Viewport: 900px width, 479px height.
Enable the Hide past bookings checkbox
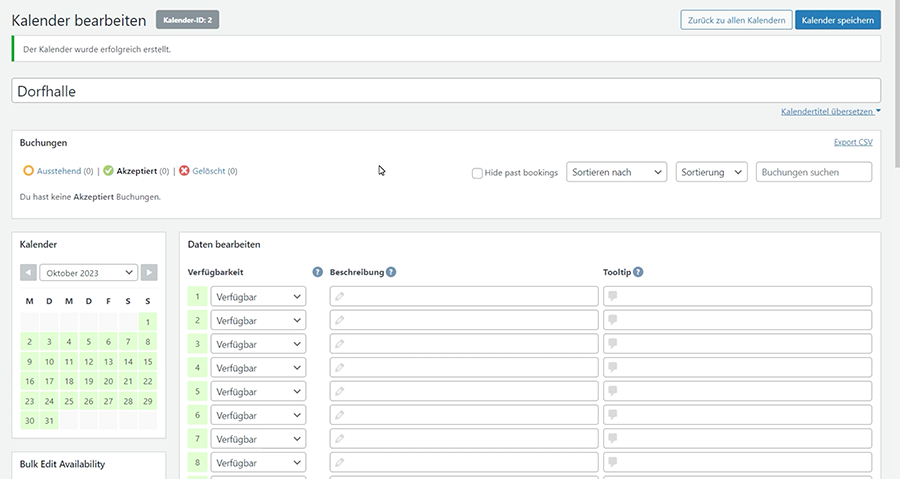[477, 173]
